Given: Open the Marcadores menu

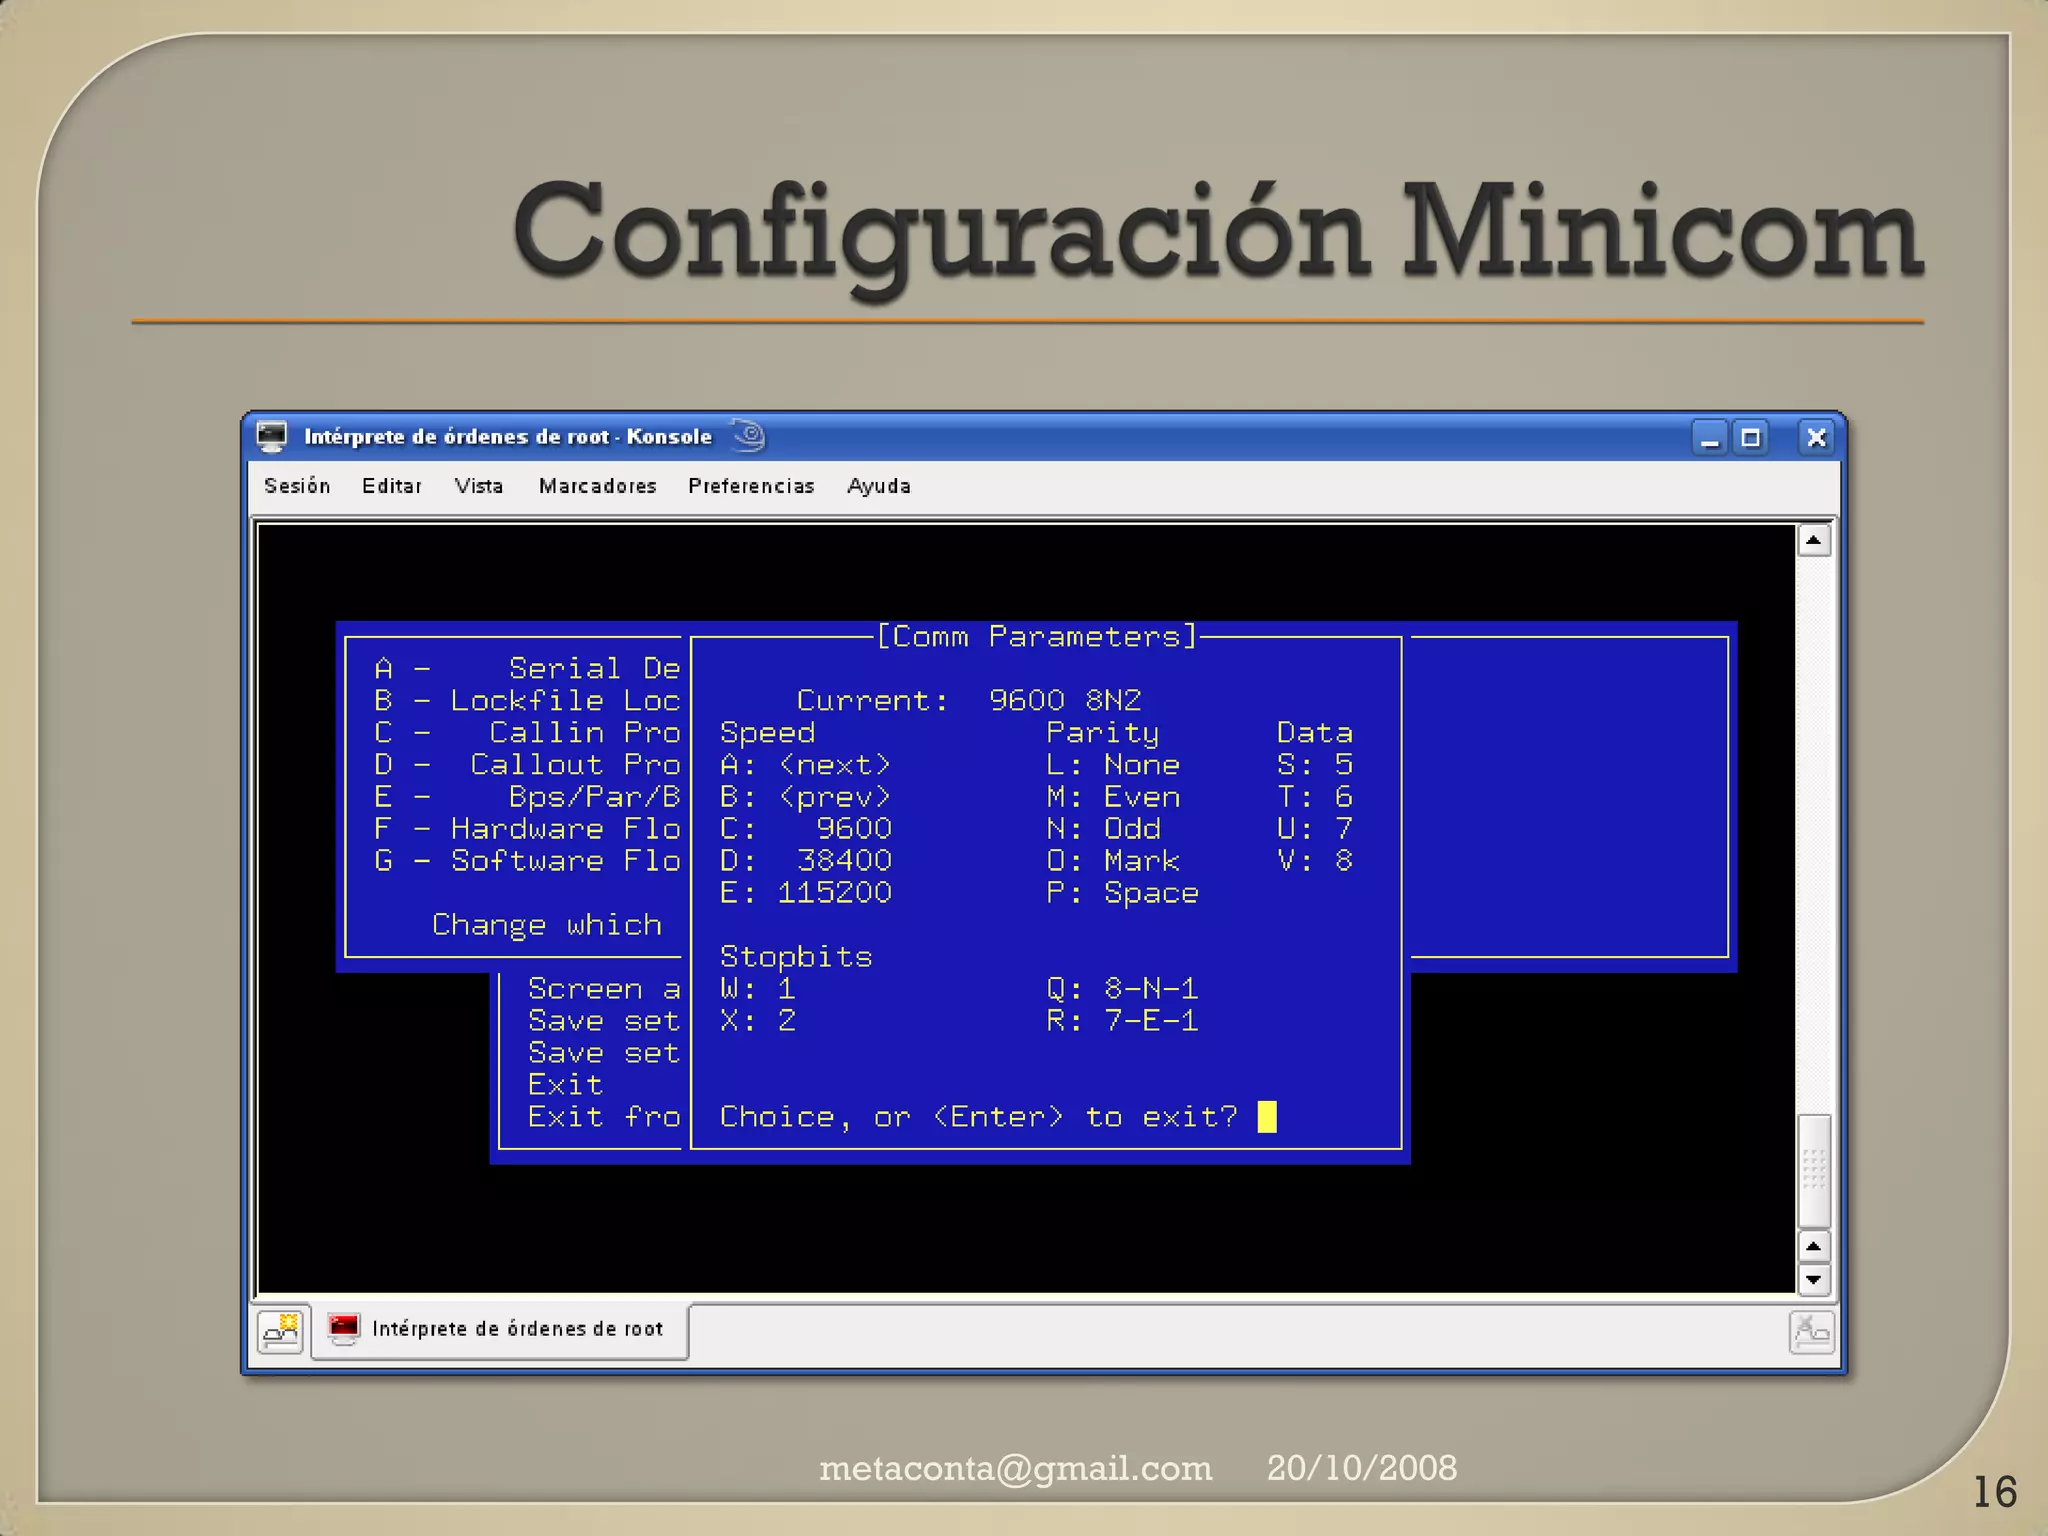Looking at the screenshot, I should tap(597, 486).
